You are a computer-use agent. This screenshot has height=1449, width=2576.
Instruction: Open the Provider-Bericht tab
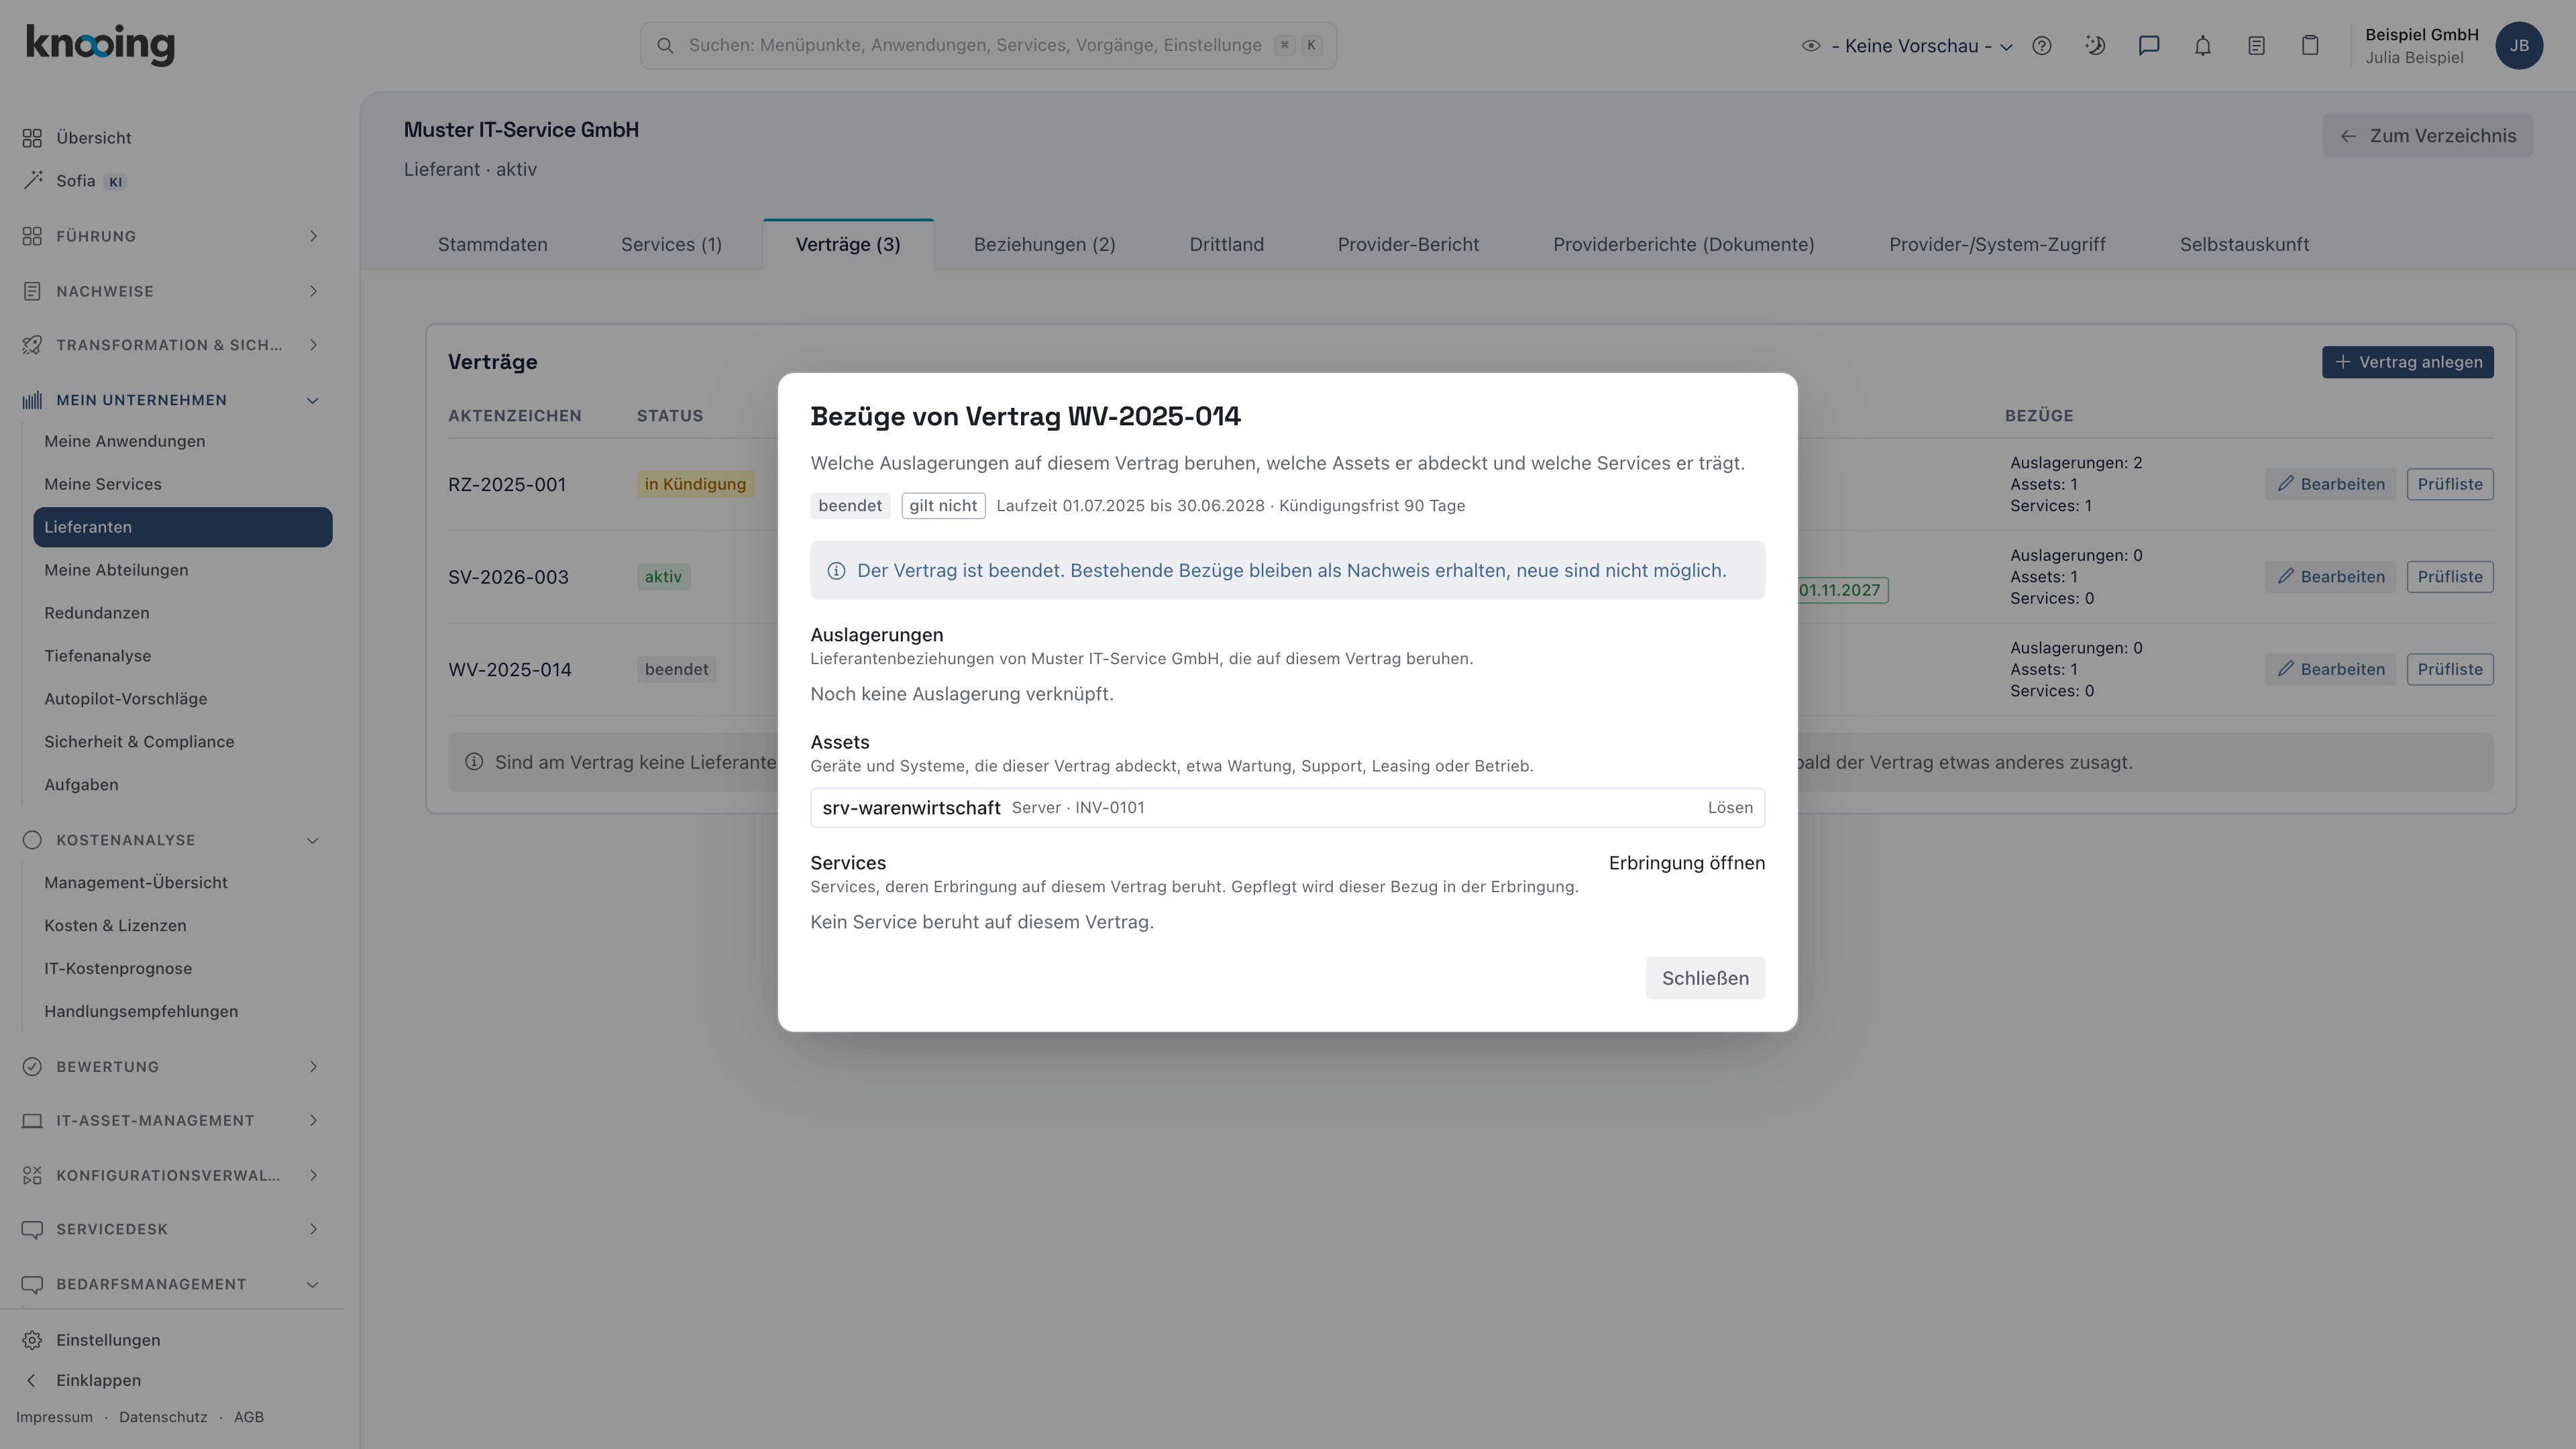tap(1408, 245)
